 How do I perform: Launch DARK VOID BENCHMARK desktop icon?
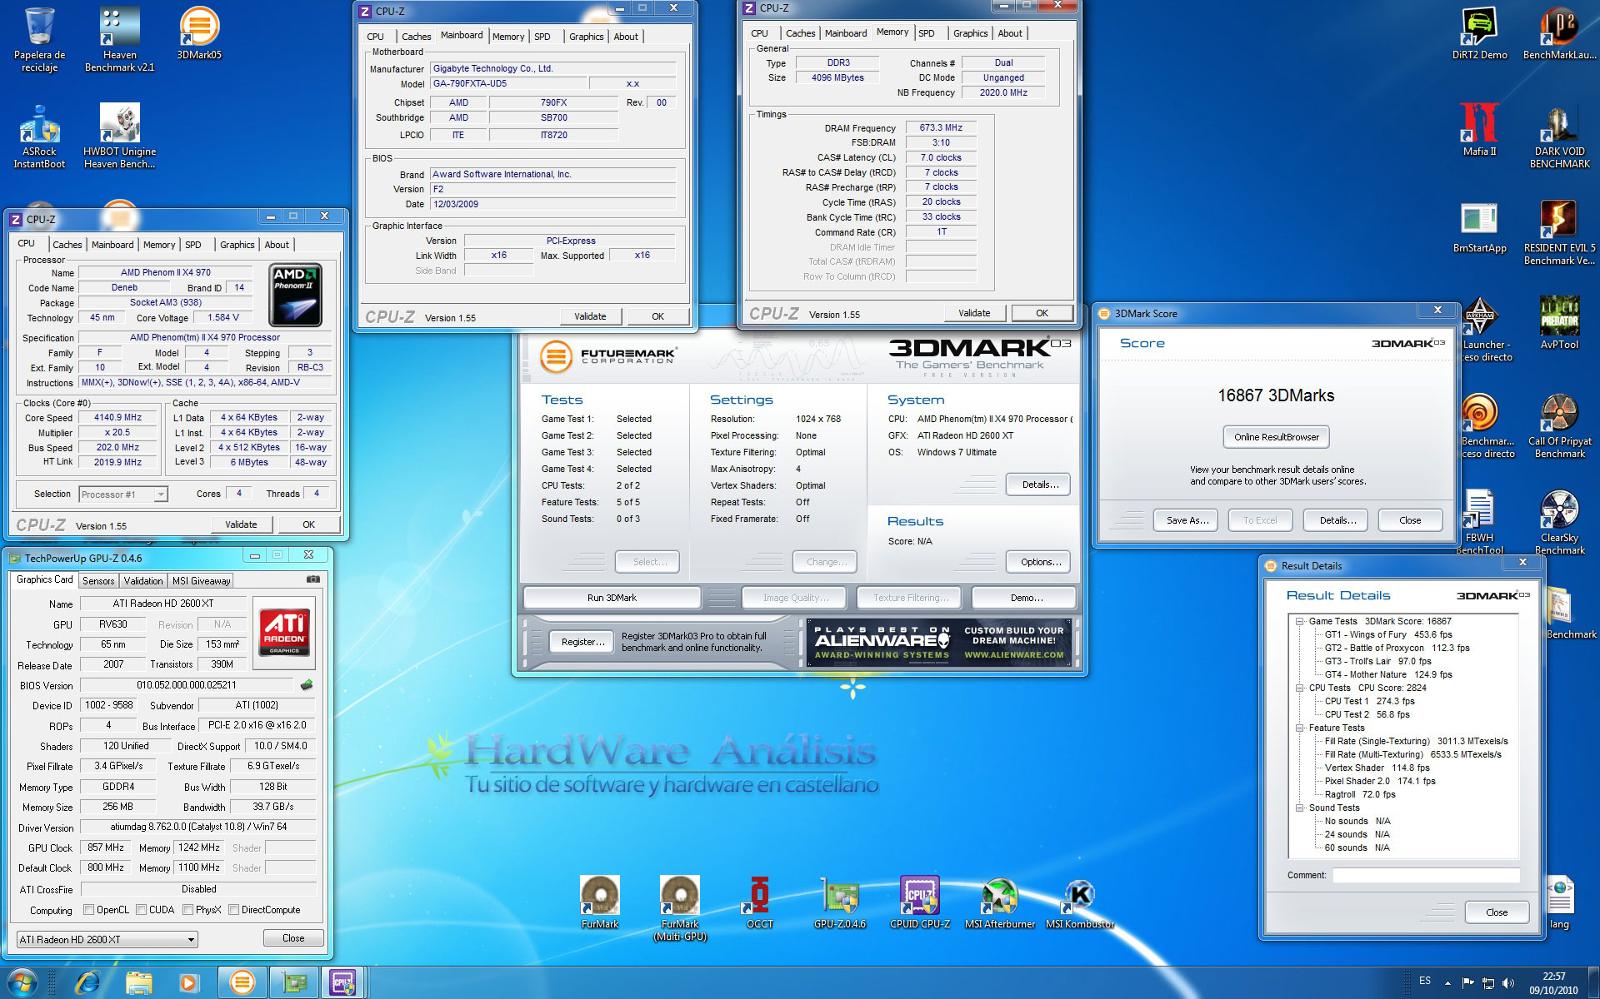1559,137
